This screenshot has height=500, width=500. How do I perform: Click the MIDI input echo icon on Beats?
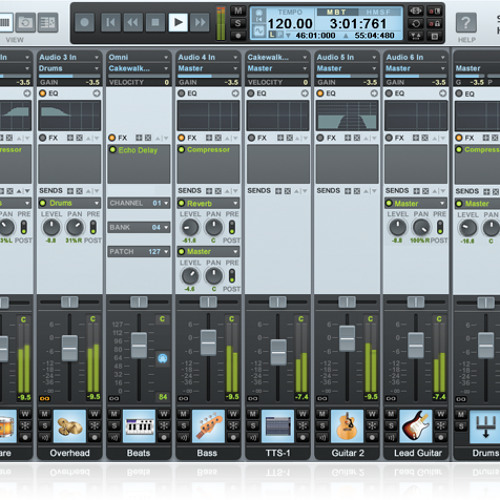pos(162,359)
